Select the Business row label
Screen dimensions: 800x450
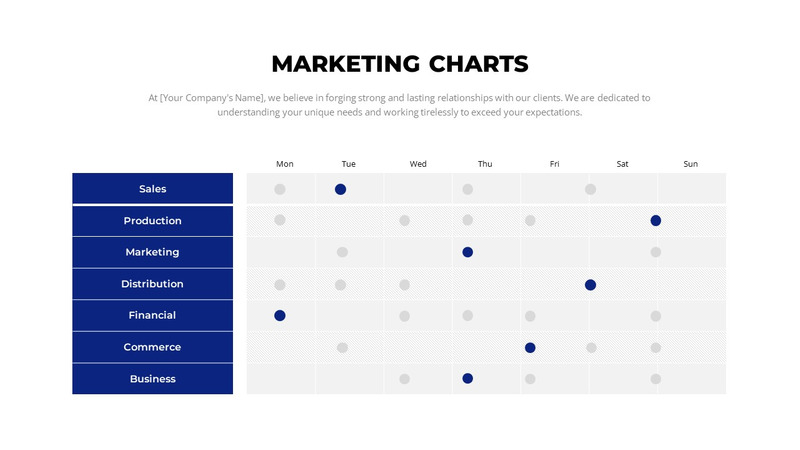pyautogui.click(x=153, y=379)
